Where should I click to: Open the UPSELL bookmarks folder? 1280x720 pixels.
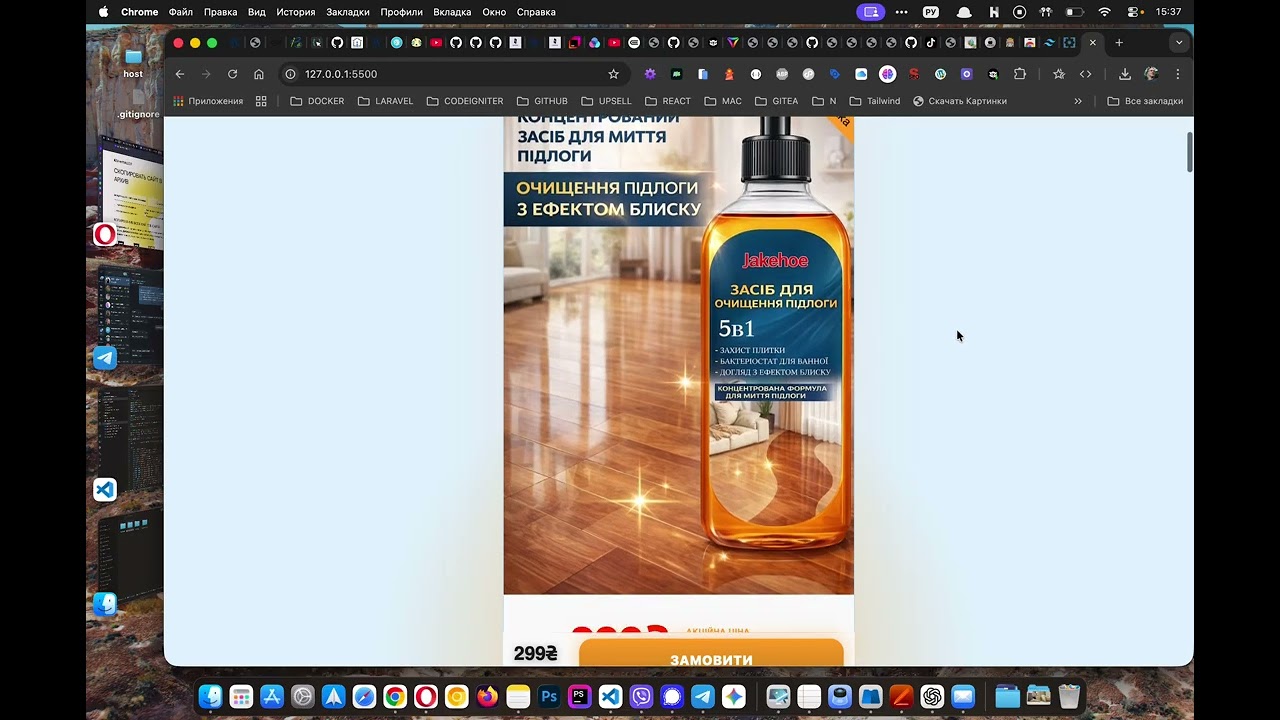(x=606, y=101)
